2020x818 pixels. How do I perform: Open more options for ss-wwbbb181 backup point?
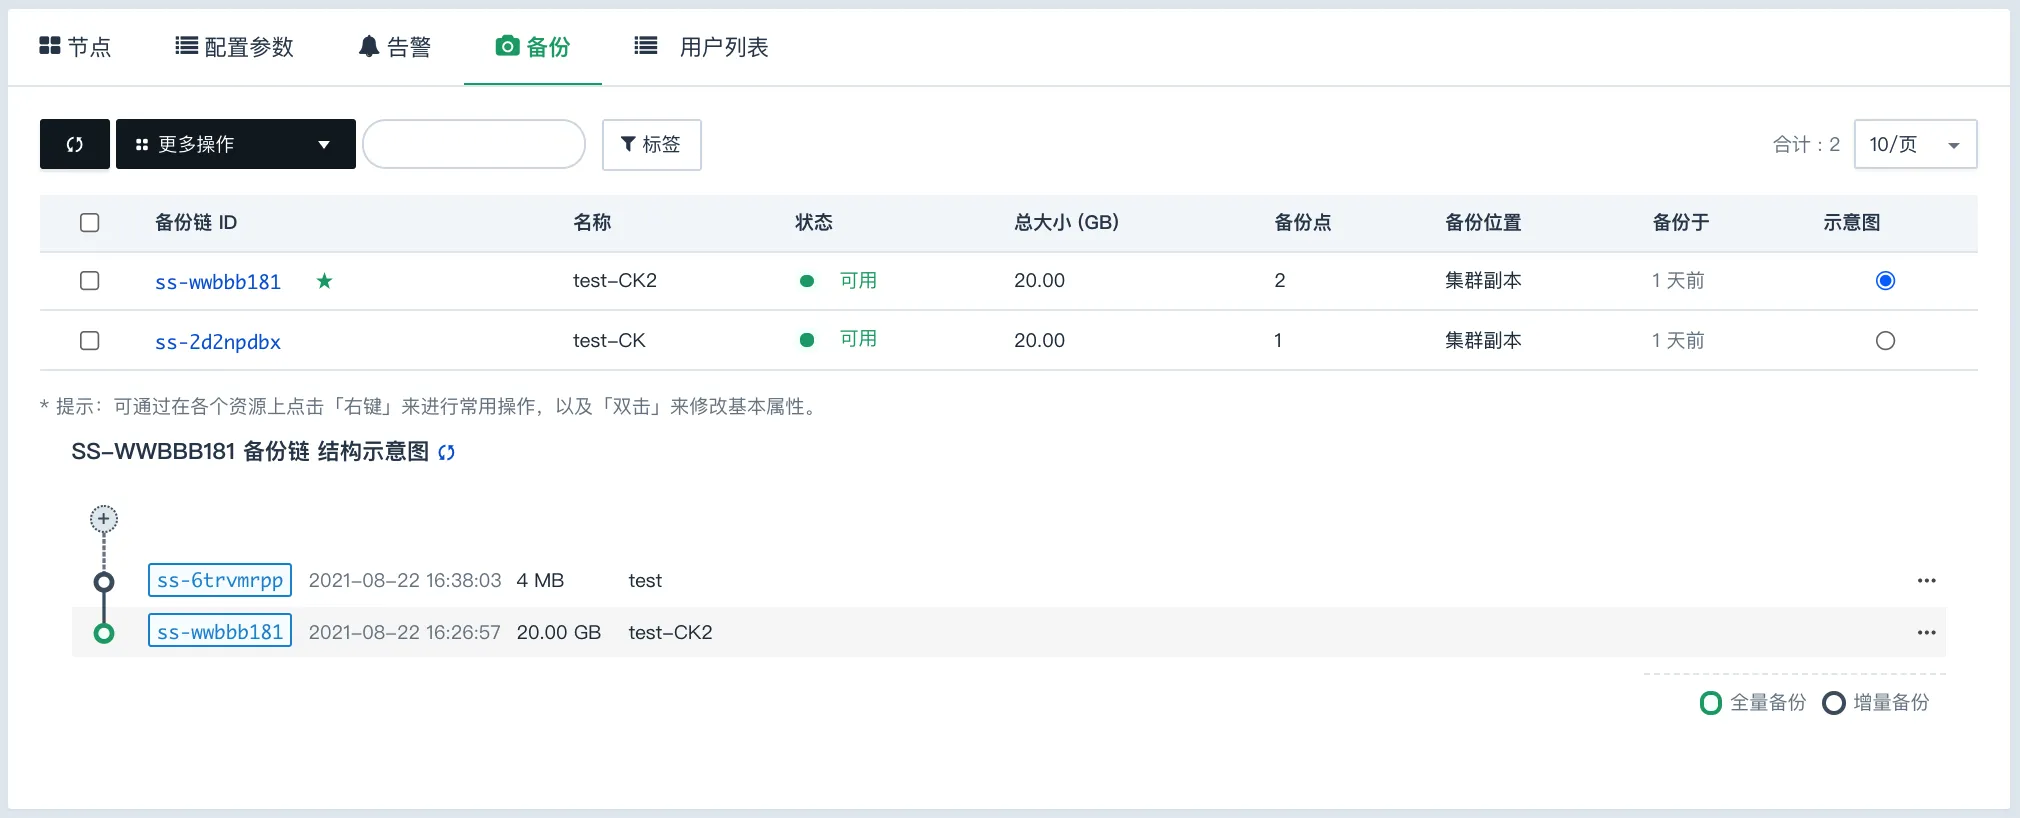[1926, 633]
